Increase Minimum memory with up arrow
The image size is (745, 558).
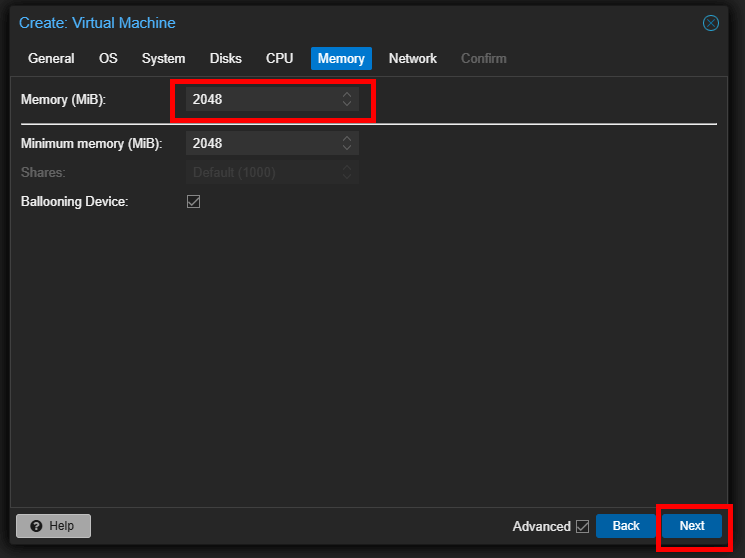[347, 138]
